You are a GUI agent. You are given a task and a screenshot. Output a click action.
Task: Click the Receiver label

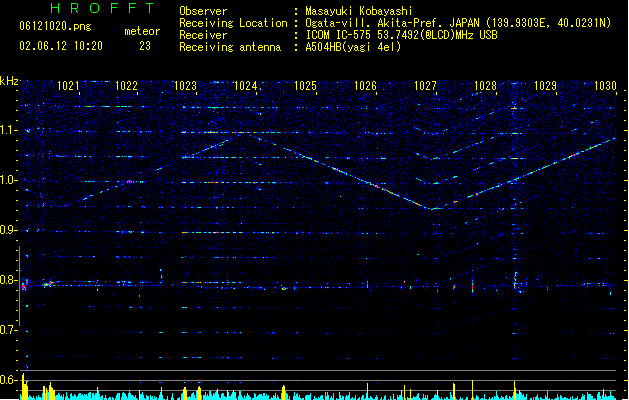click(x=203, y=35)
